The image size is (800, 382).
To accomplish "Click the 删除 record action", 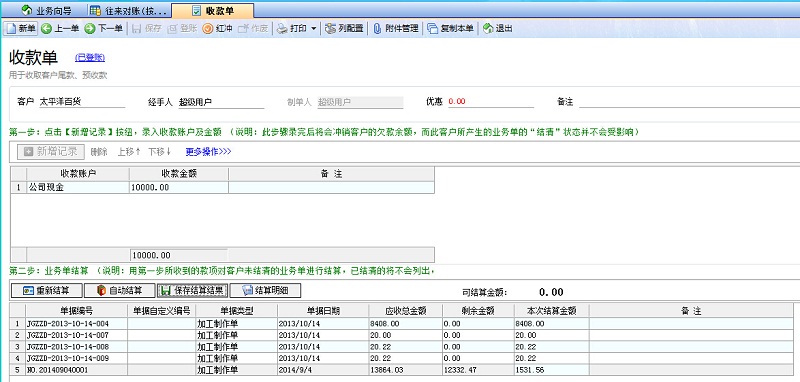I will pyautogui.click(x=99, y=151).
